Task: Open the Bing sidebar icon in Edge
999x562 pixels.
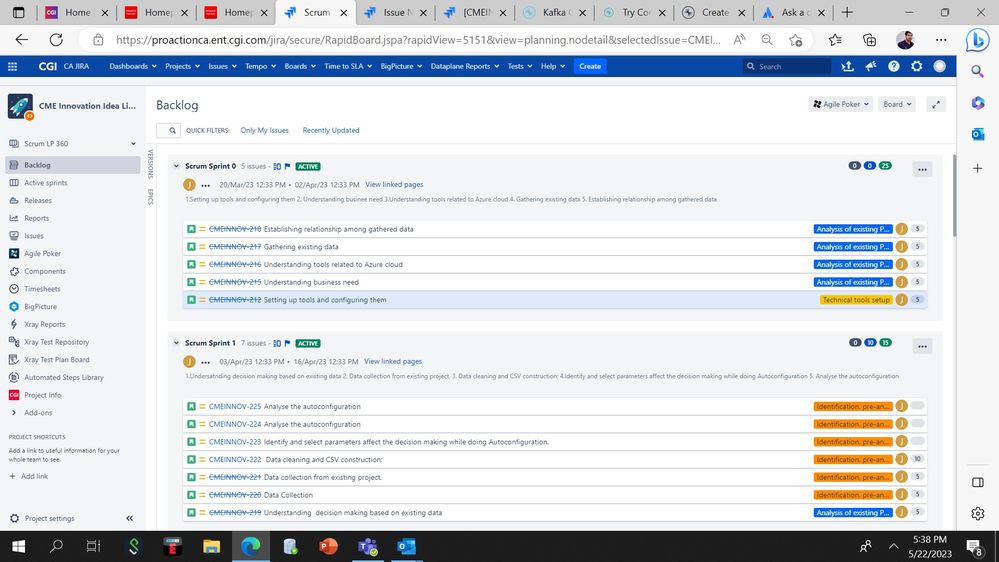Action: (977, 40)
